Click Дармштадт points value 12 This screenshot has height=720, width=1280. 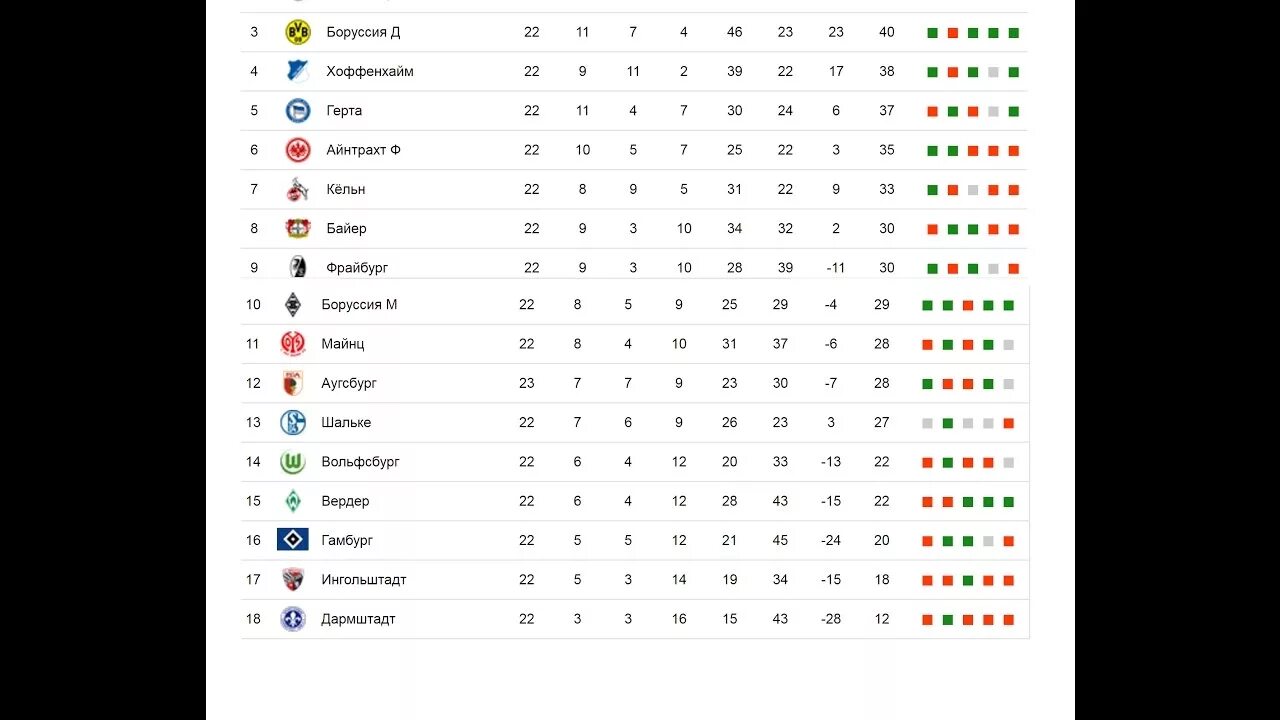pyautogui.click(x=881, y=619)
